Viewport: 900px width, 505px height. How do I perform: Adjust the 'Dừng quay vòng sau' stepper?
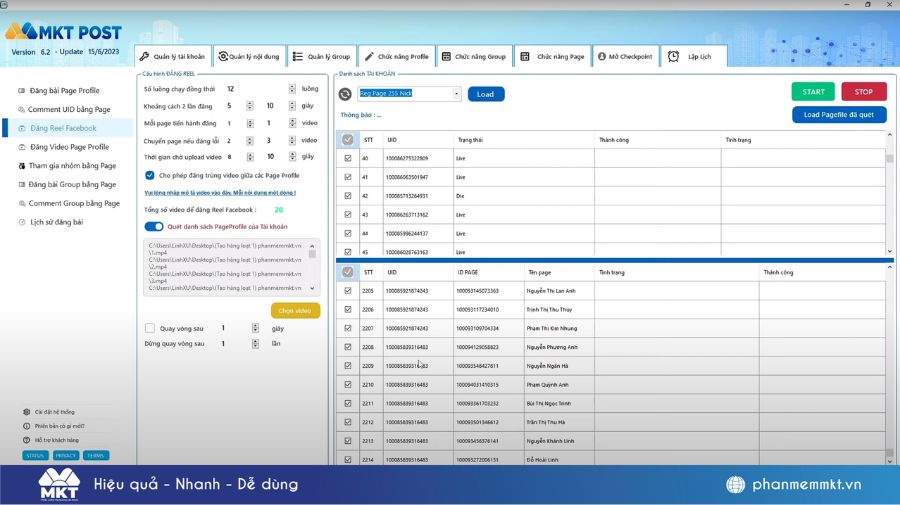(252, 344)
